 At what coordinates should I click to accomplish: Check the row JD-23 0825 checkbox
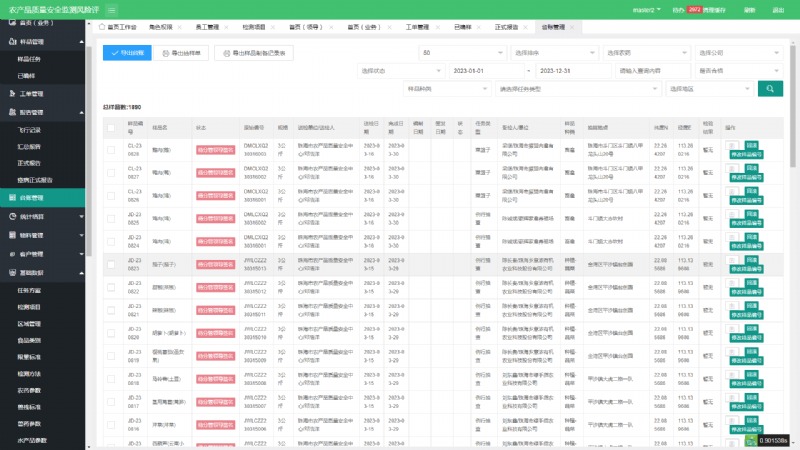pyautogui.click(x=111, y=219)
